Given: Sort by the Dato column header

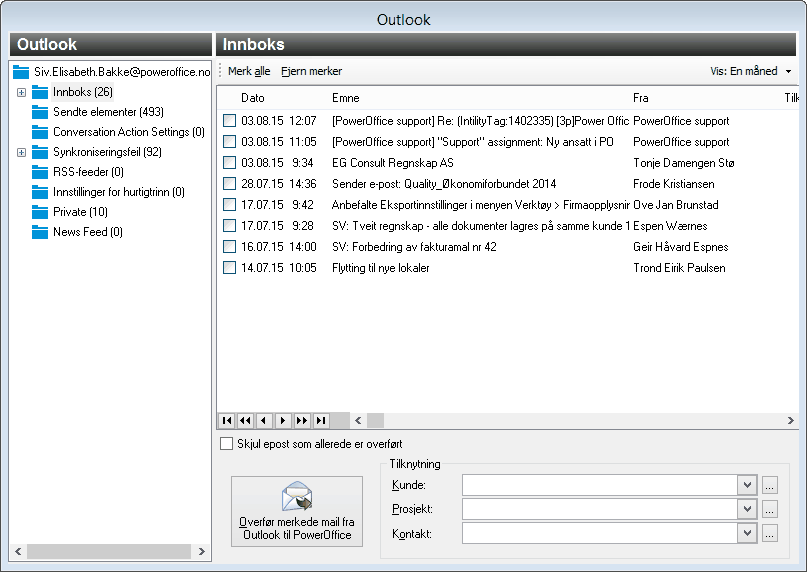Looking at the screenshot, I should (253, 98).
